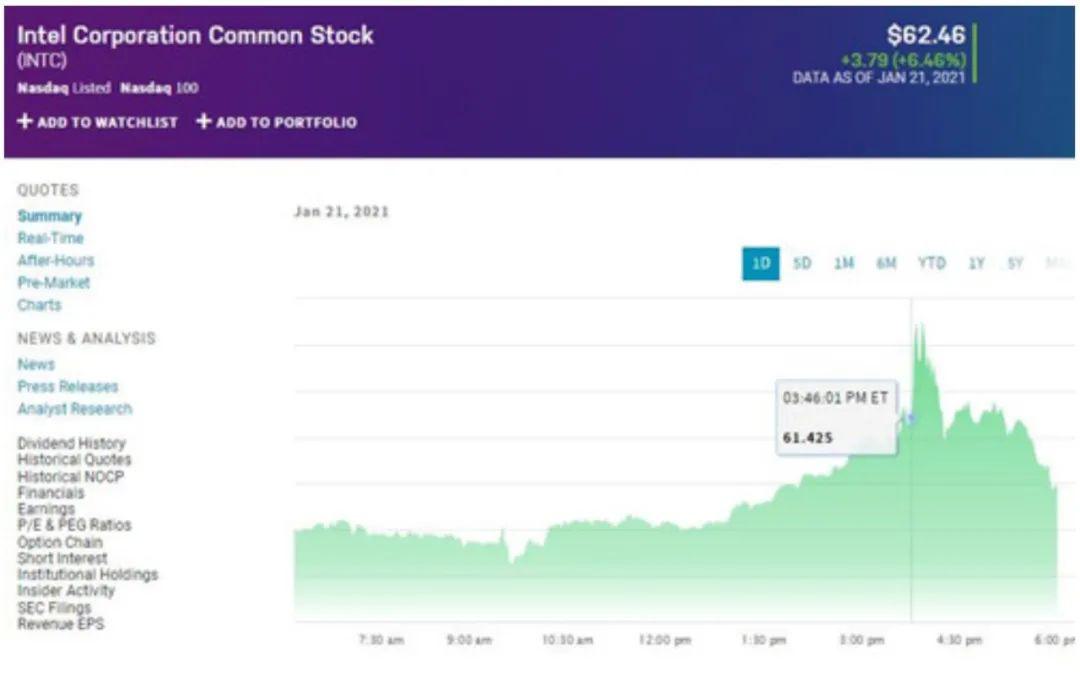Click the plus icon for Add to Watchlist
The image size is (1080, 677).
25,122
